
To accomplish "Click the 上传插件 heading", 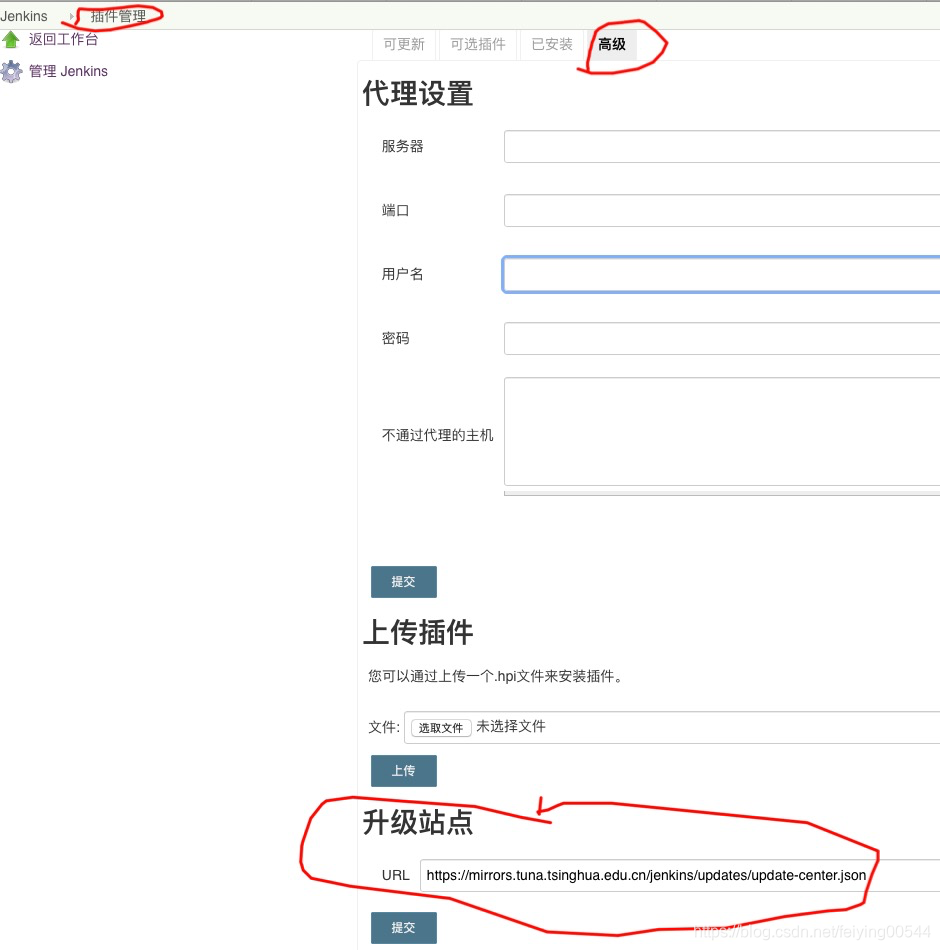I will [418, 633].
